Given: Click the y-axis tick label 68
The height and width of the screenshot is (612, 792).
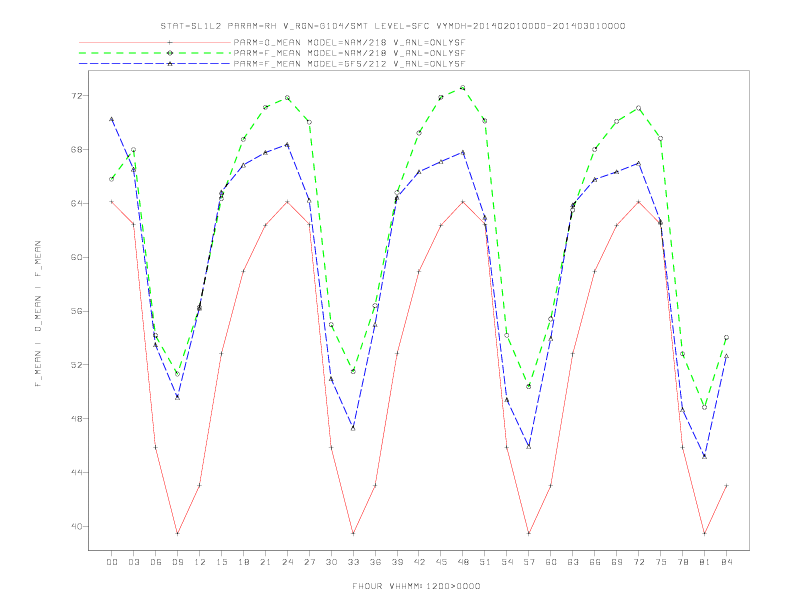Looking at the screenshot, I should [x=77, y=149].
